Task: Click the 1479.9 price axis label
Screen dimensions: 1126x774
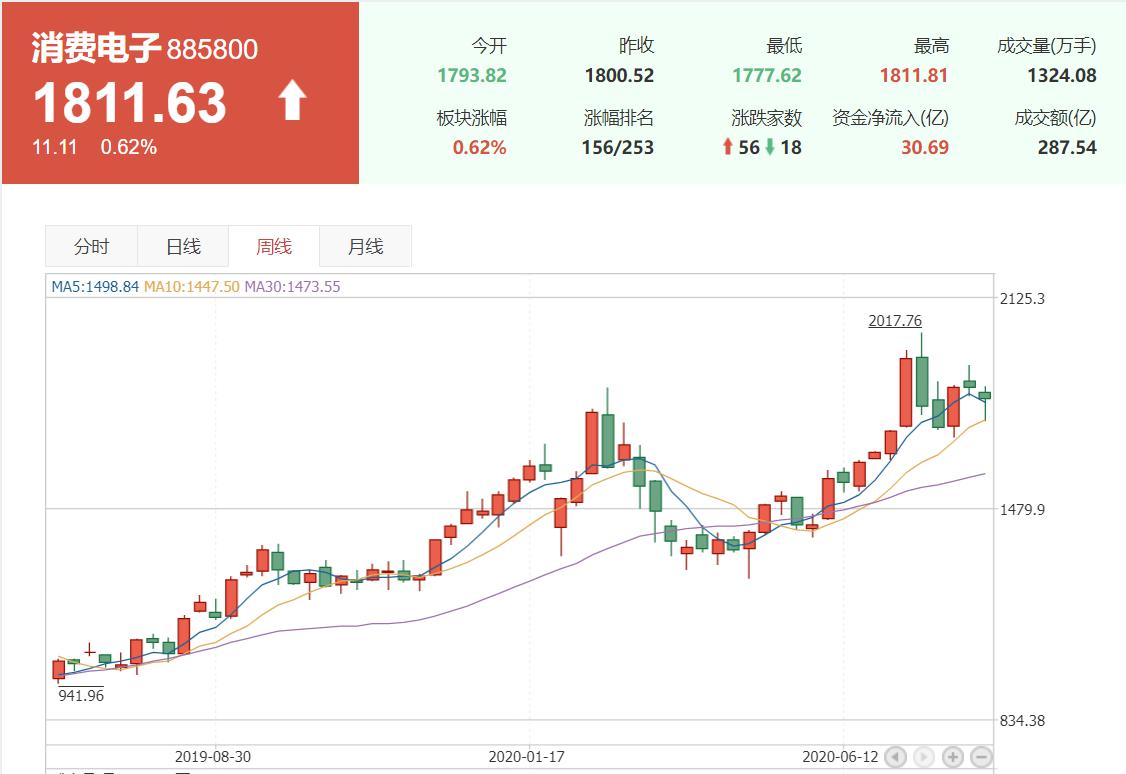Action: click(1022, 510)
